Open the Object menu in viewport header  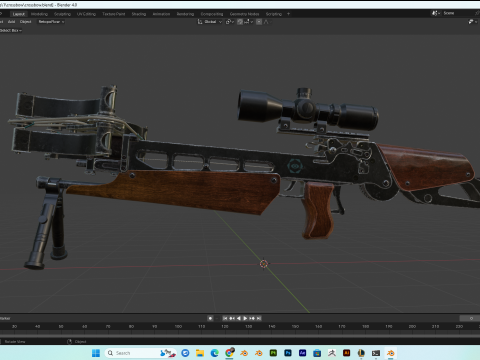click(x=25, y=22)
